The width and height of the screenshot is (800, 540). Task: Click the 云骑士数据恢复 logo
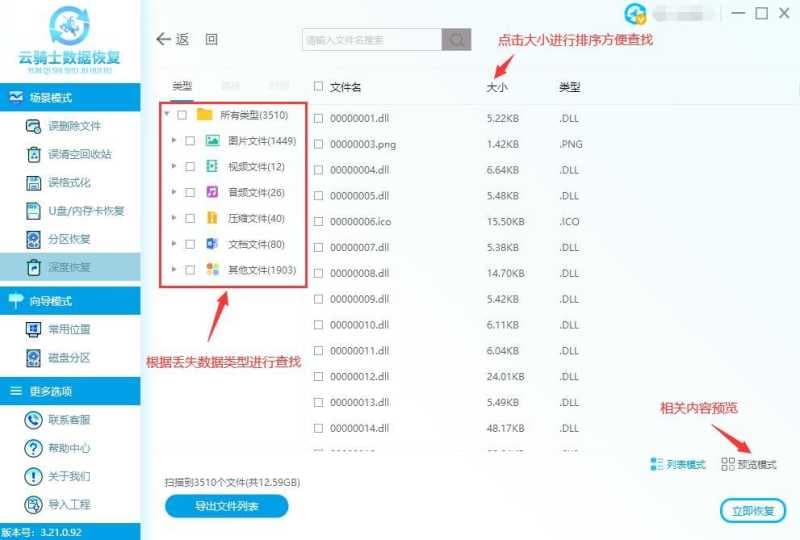coord(69,40)
